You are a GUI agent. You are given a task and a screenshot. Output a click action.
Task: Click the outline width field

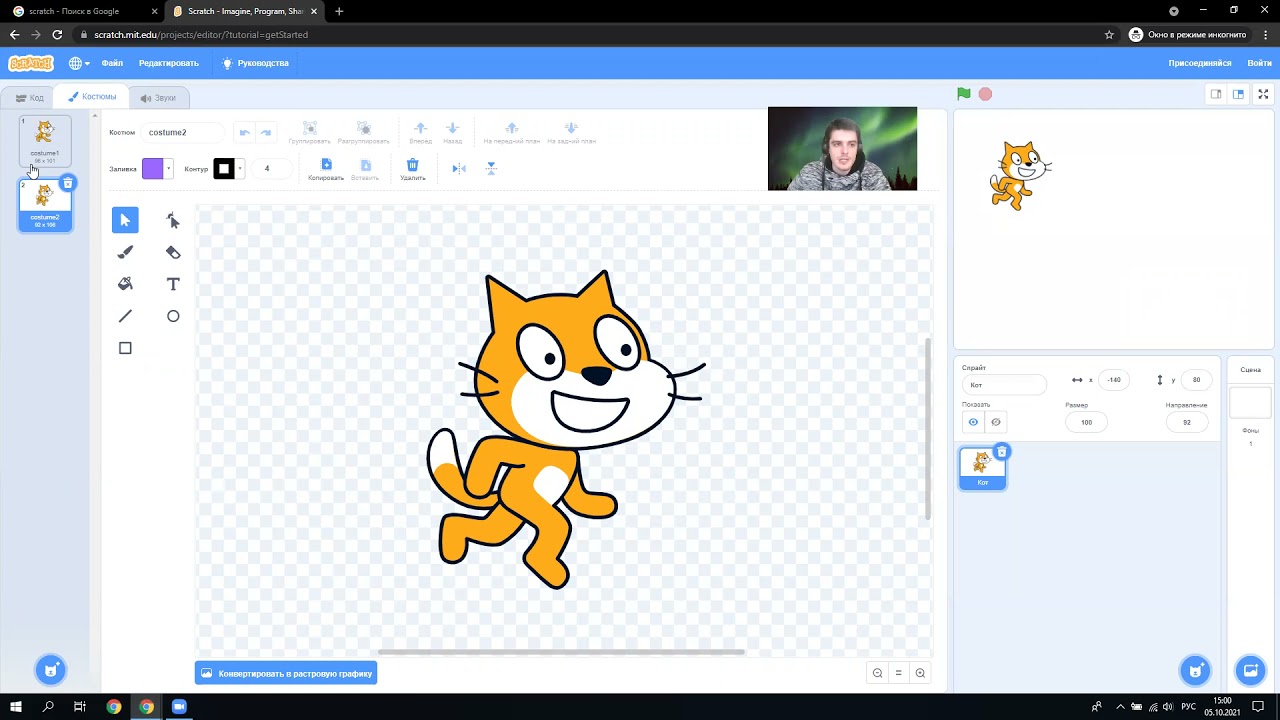tap(270, 169)
